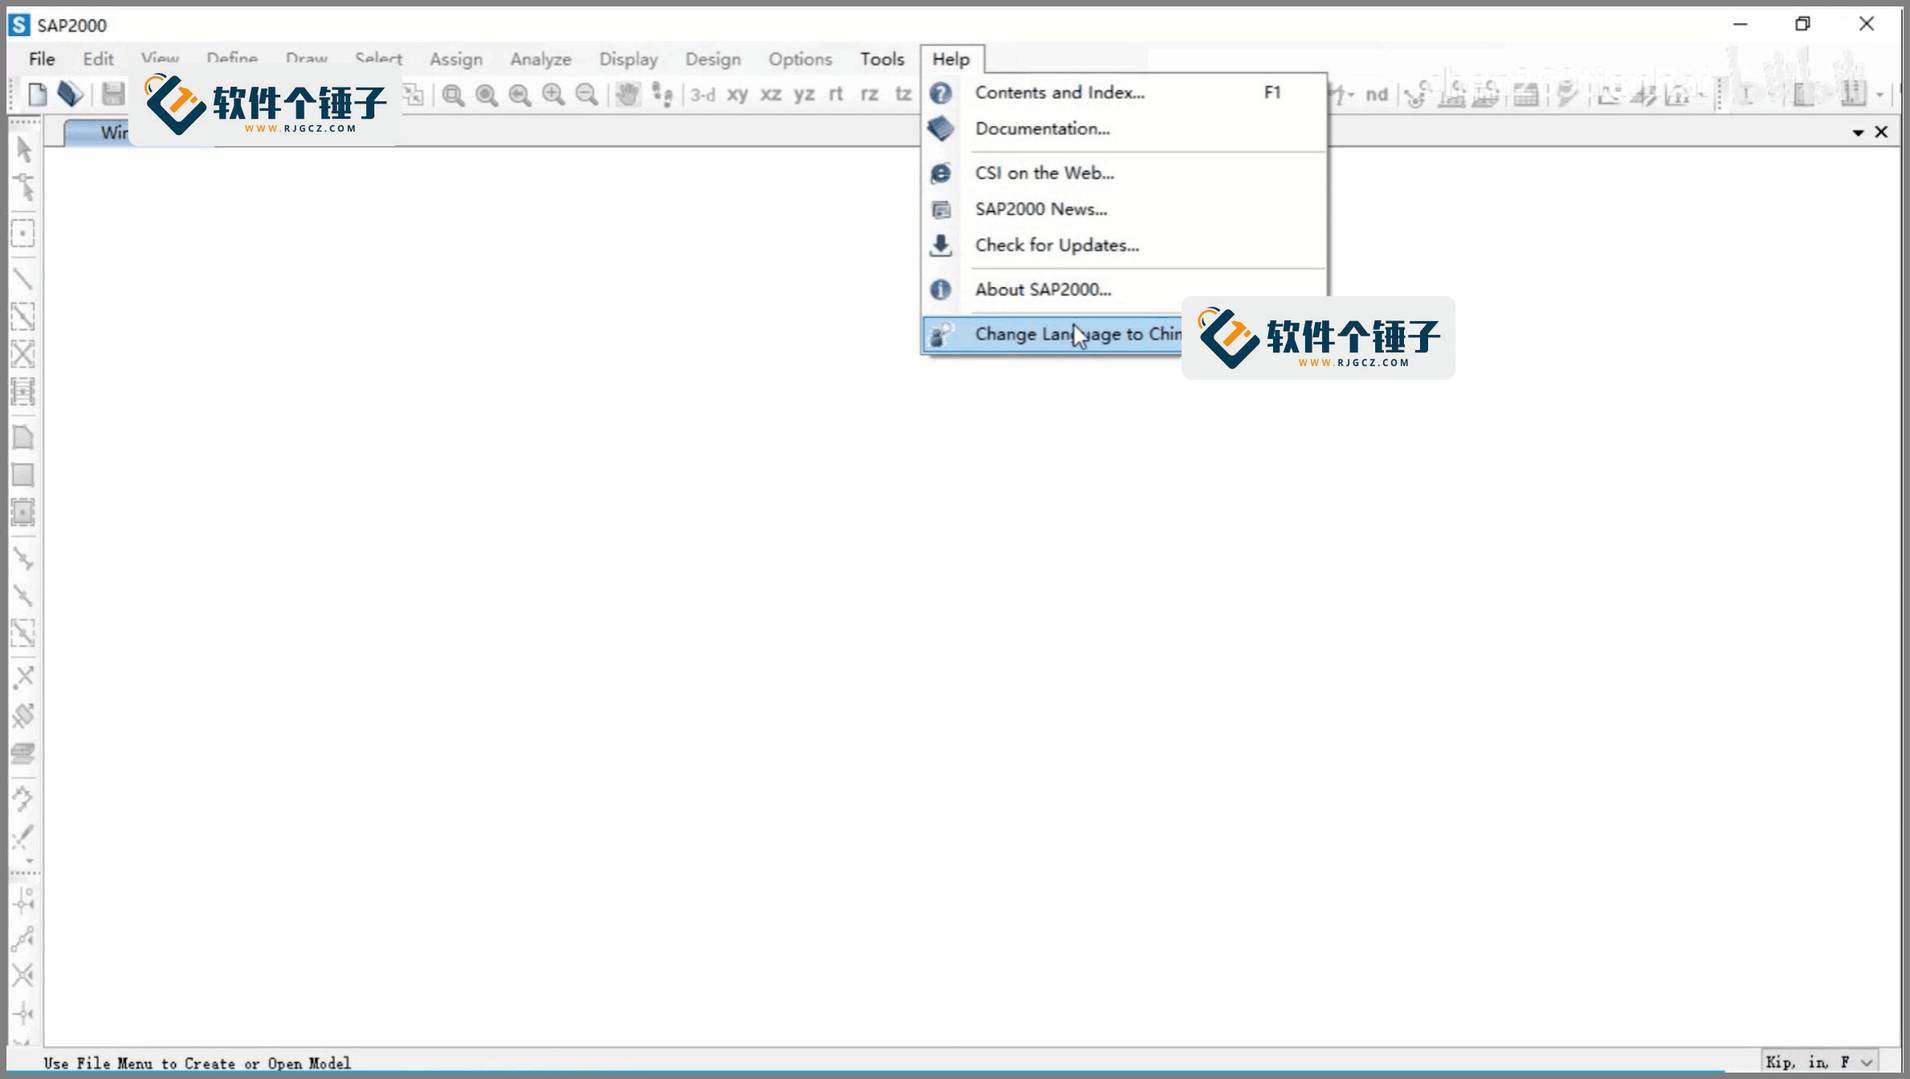Open About SAP2000 dialog entry
1910x1079 pixels.
point(1125,289)
